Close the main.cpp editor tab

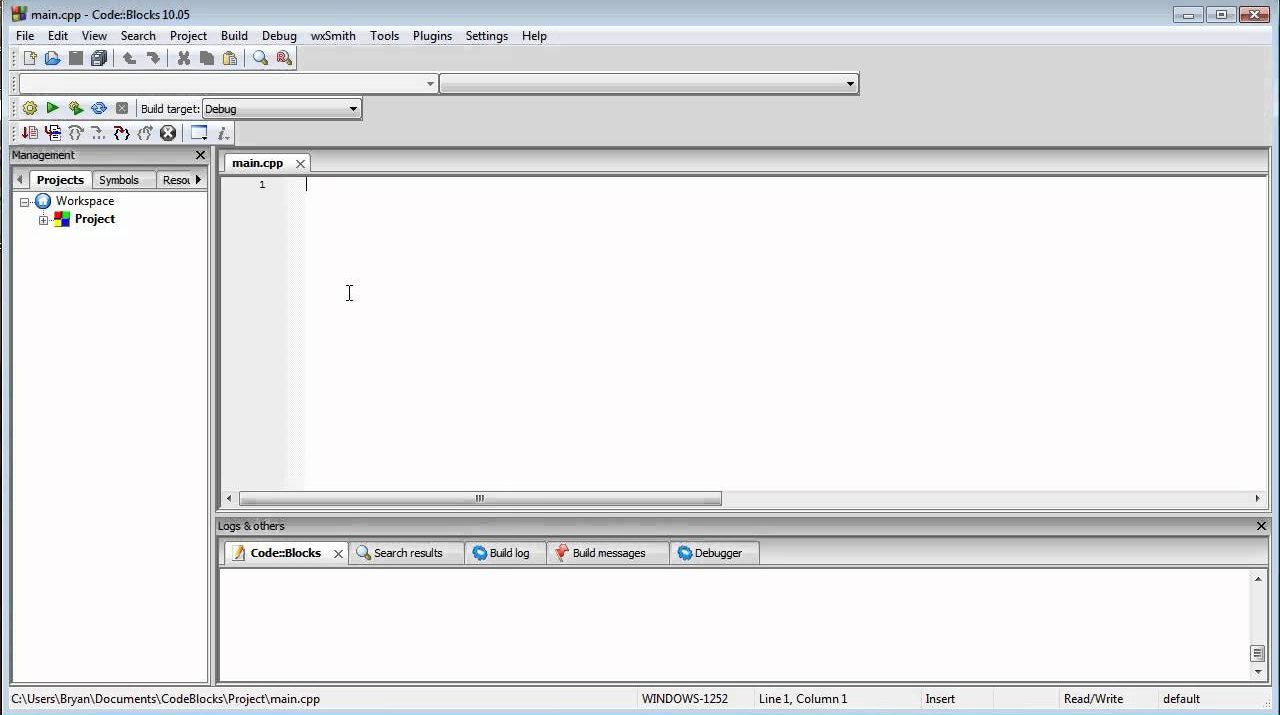[x=300, y=163]
